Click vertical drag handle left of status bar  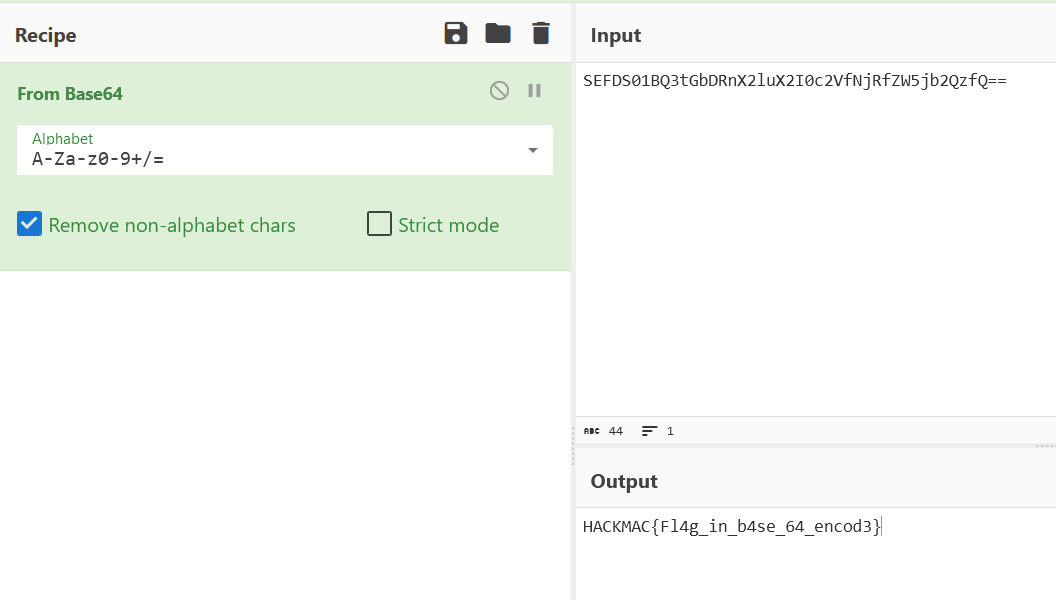573,432
